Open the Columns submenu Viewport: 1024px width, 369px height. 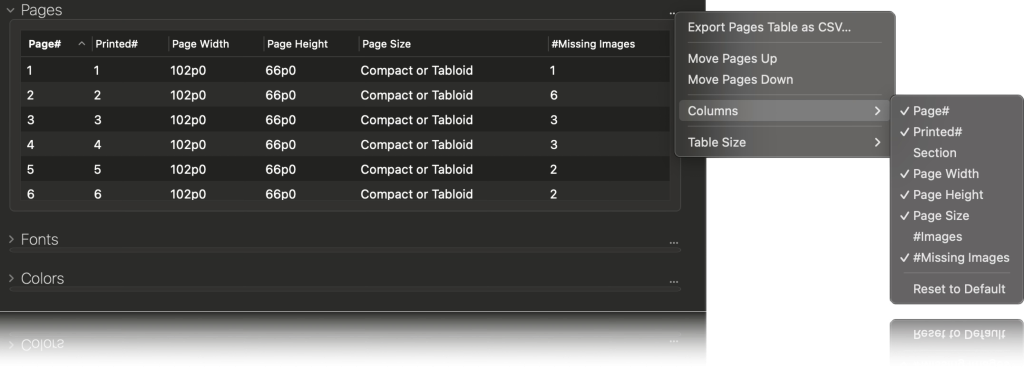pos(784,111)
